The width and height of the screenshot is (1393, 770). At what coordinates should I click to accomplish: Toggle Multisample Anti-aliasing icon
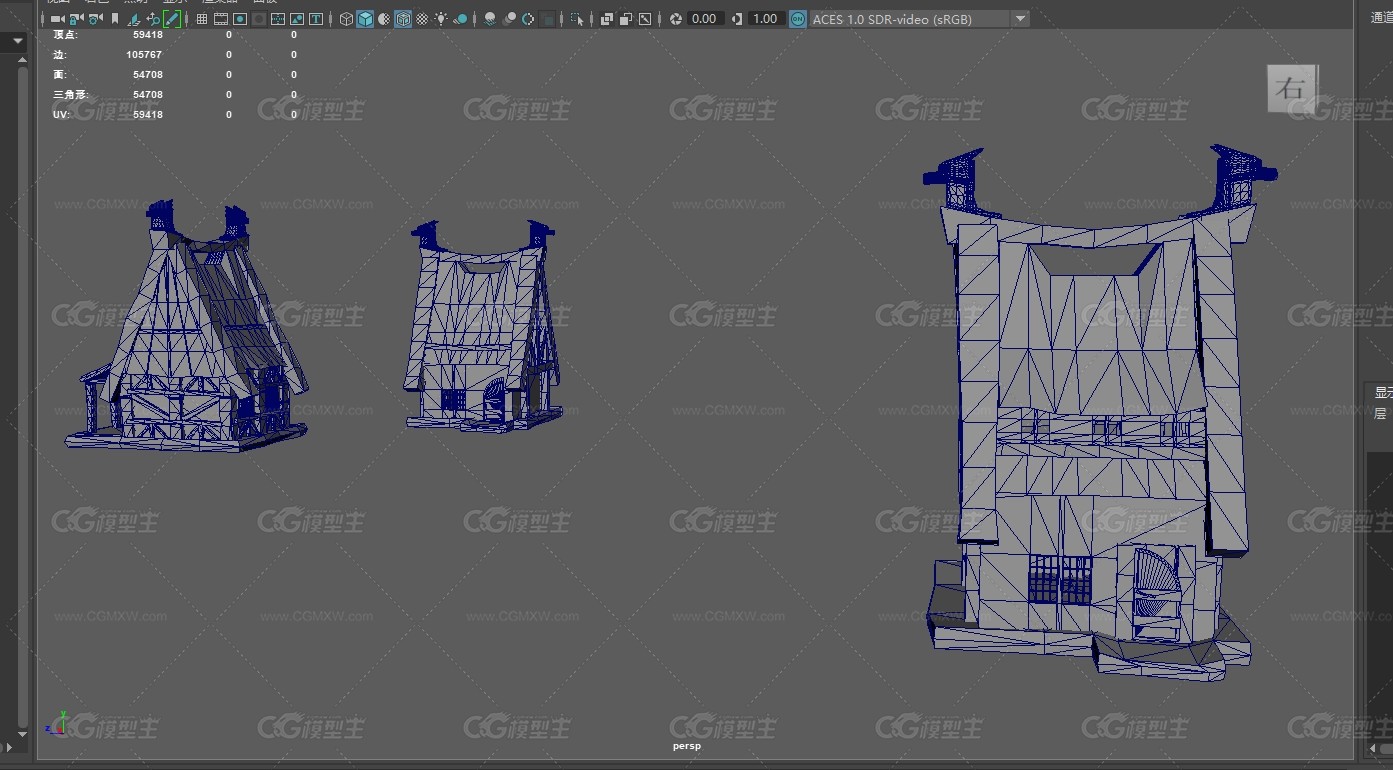(x=528, y=19)
